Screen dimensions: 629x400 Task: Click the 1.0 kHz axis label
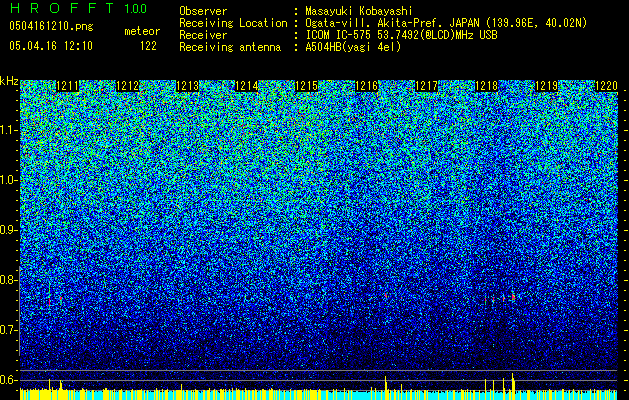(x=8, y=180)
